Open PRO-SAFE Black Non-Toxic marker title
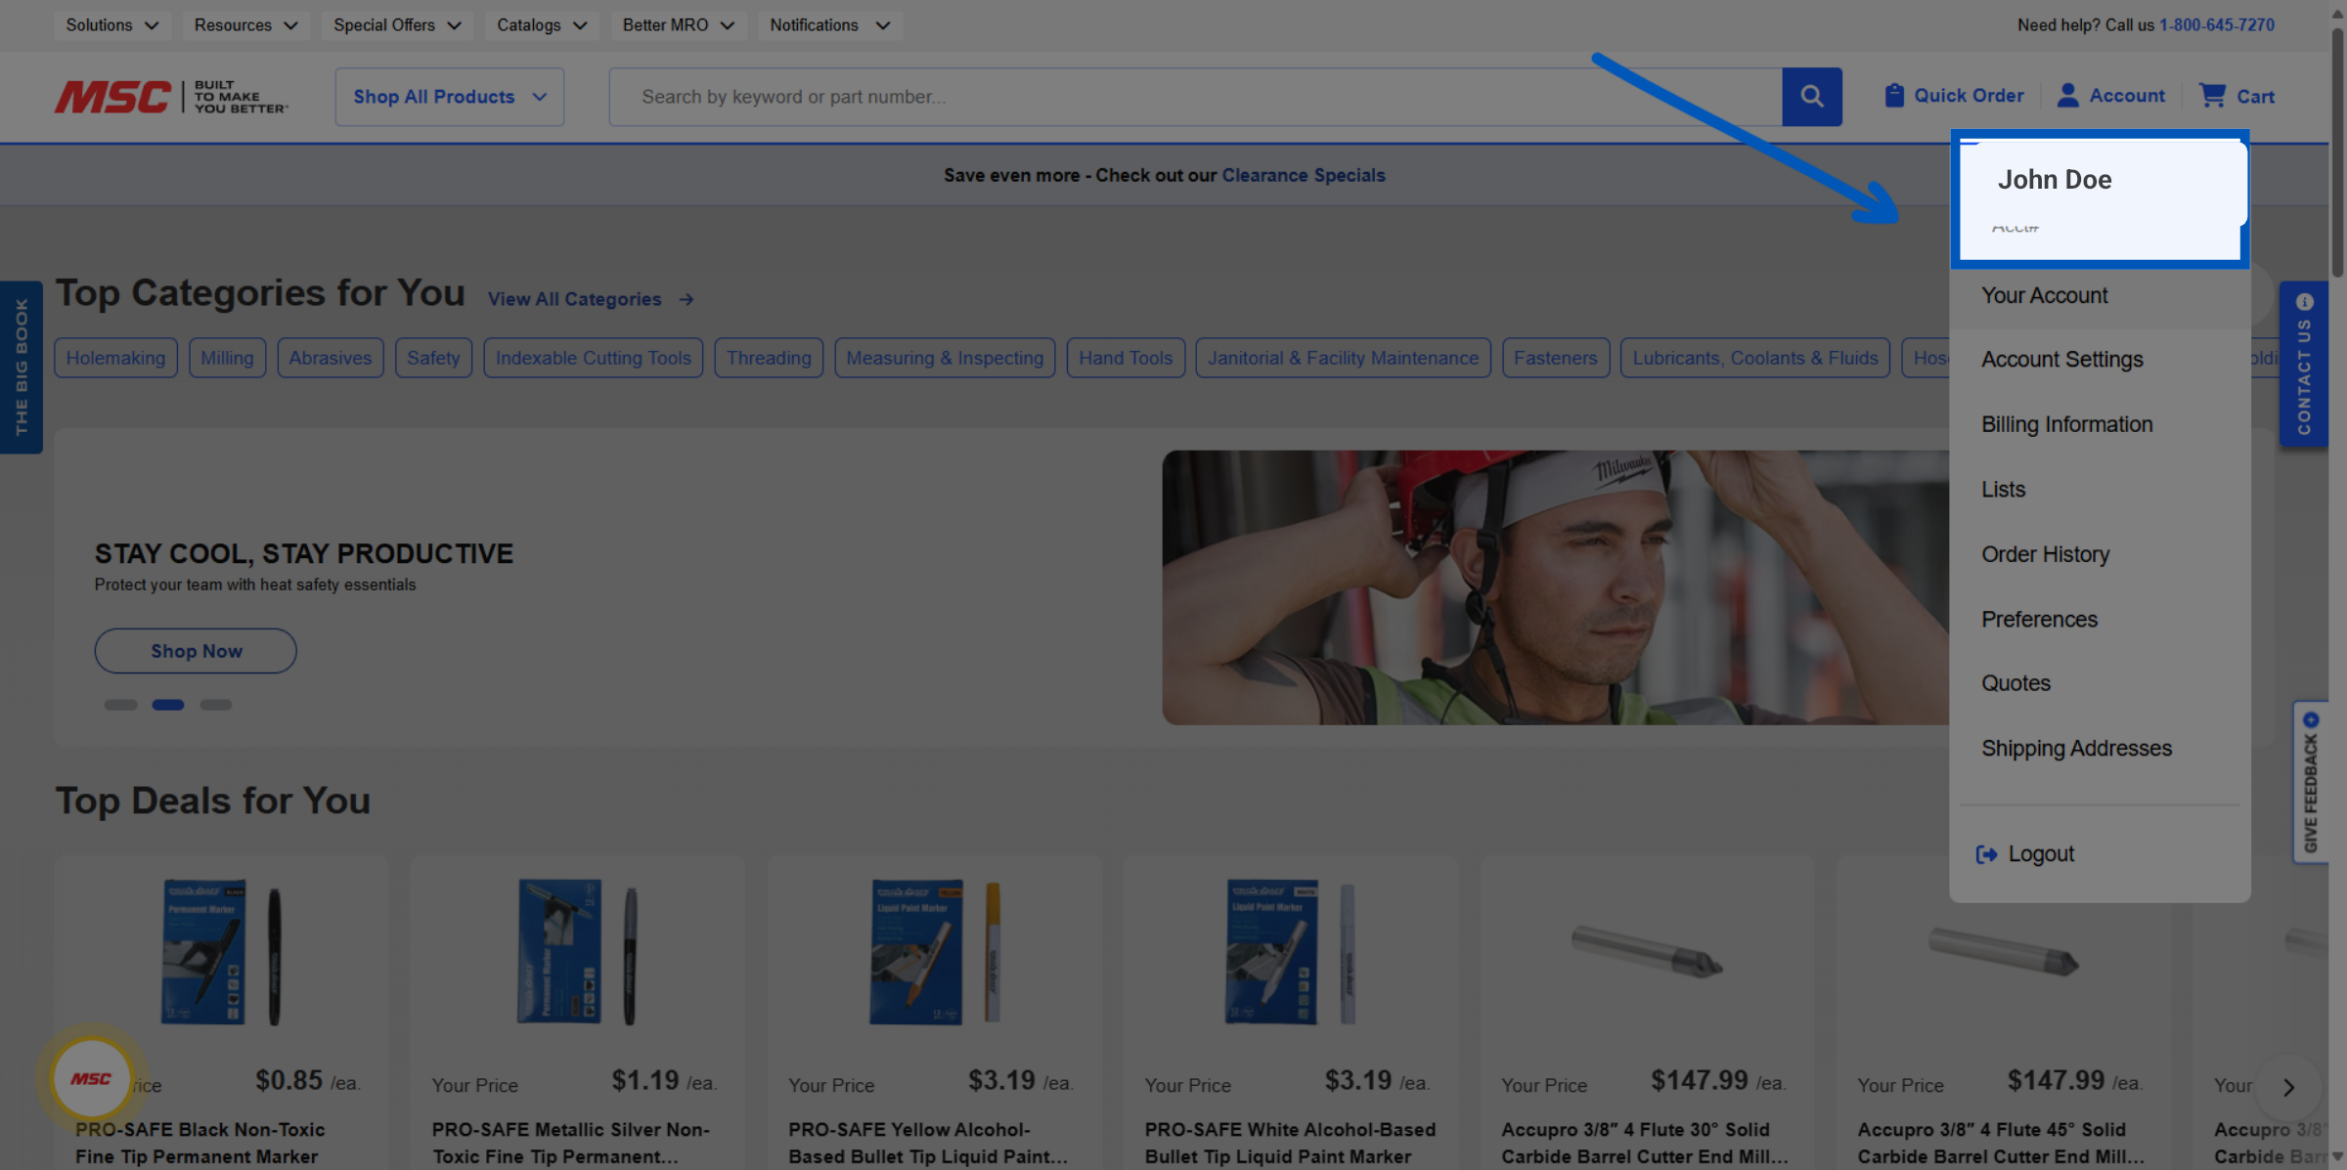The width and height of the screenshot is (2347, 1170). (200, 1143)
